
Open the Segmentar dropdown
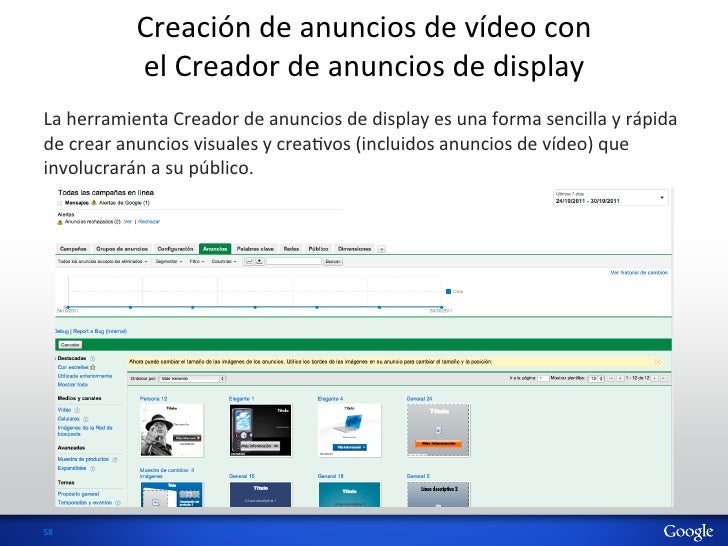coord(169,261)
